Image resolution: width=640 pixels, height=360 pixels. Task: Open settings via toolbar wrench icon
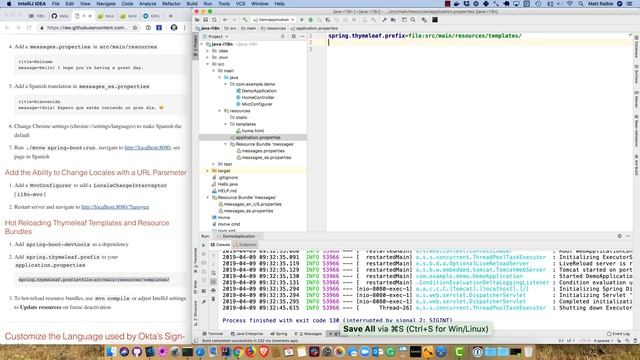[x=384, y=20]
